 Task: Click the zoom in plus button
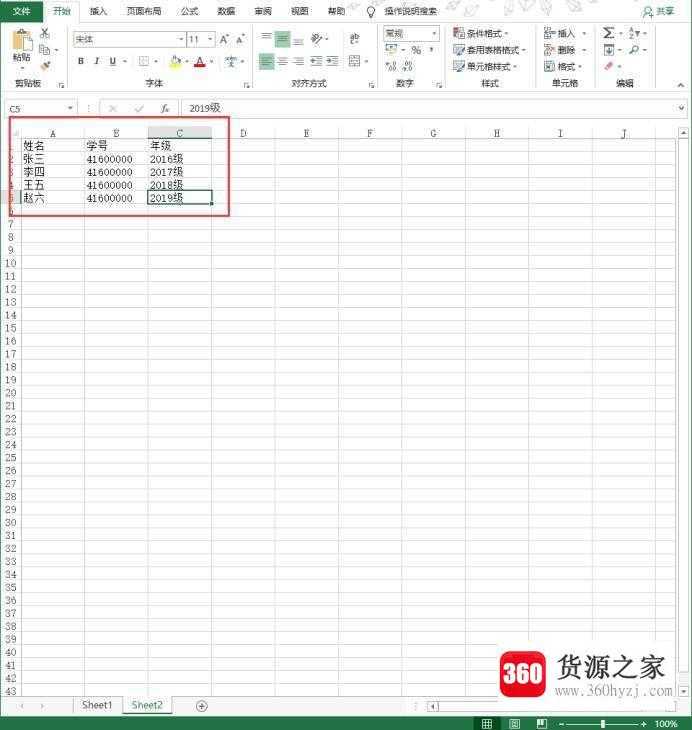(x=644, y=723)
